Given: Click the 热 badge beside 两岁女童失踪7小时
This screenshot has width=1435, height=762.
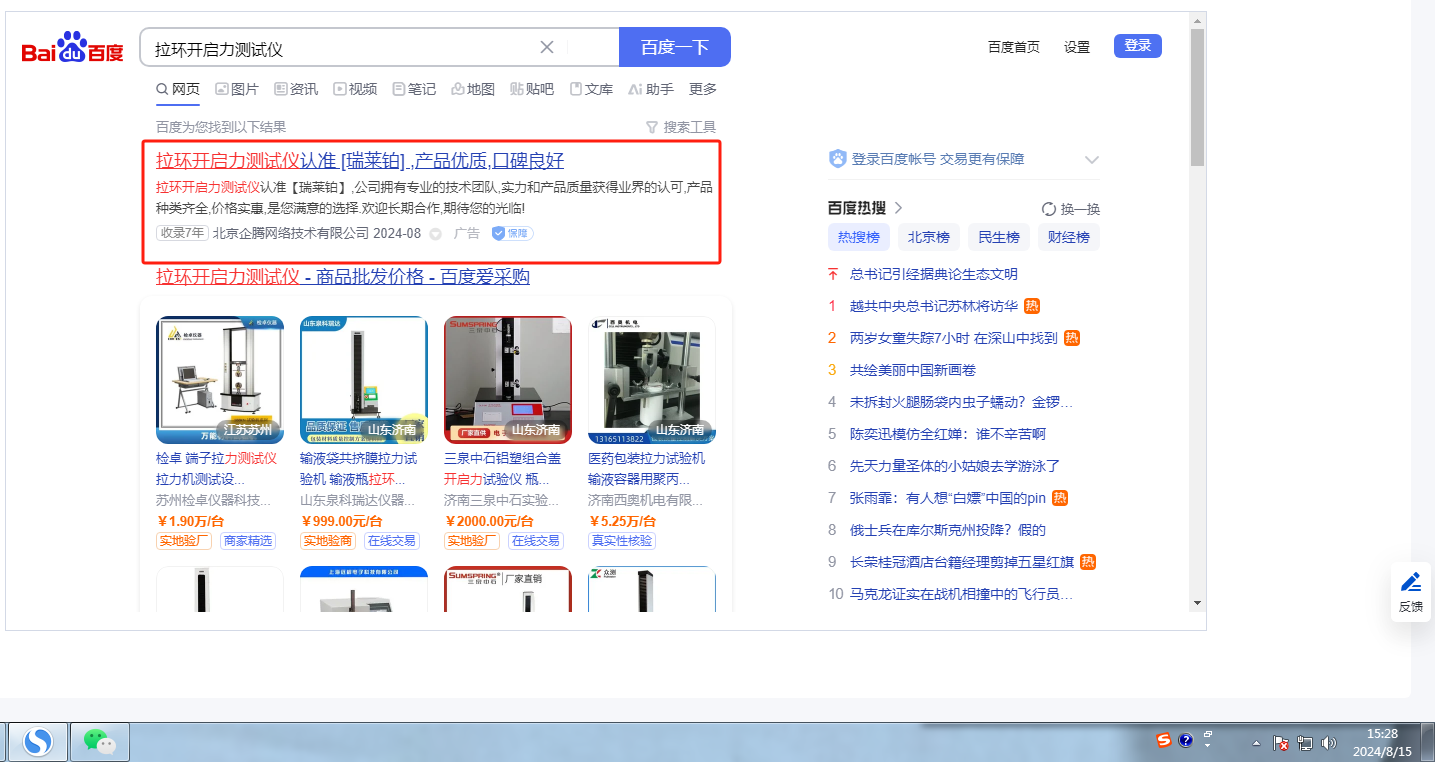Looking at the screenshot, I should click(x=1072, y=338).
